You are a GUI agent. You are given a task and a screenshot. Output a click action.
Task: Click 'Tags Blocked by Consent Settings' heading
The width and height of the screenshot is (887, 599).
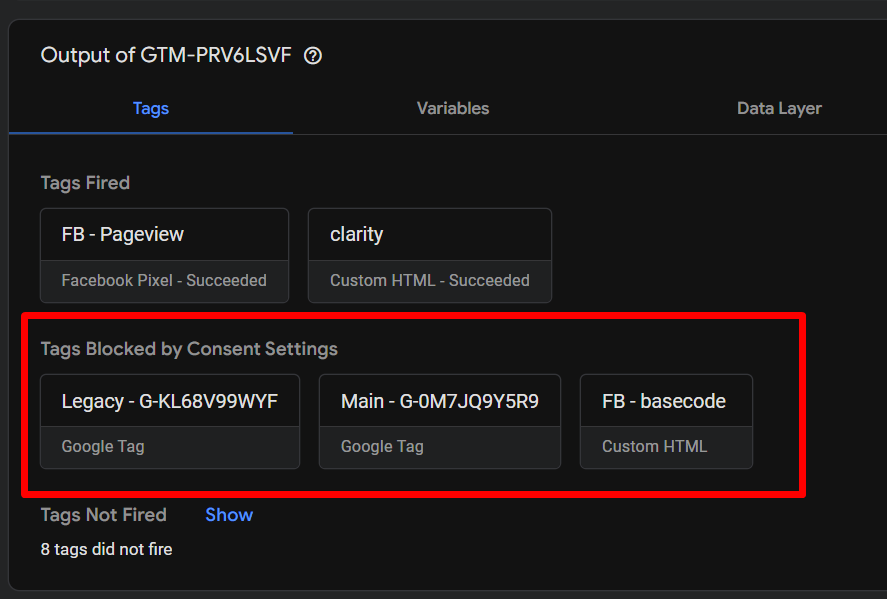[189, 349]
